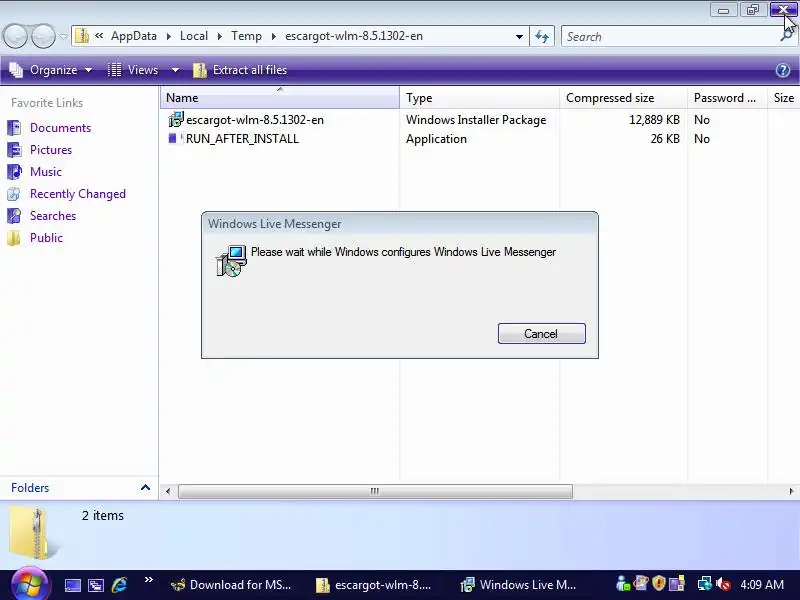800x600 pixels.
Task: Expand the Views dropdown arrow
Action: tap(175, 70)
